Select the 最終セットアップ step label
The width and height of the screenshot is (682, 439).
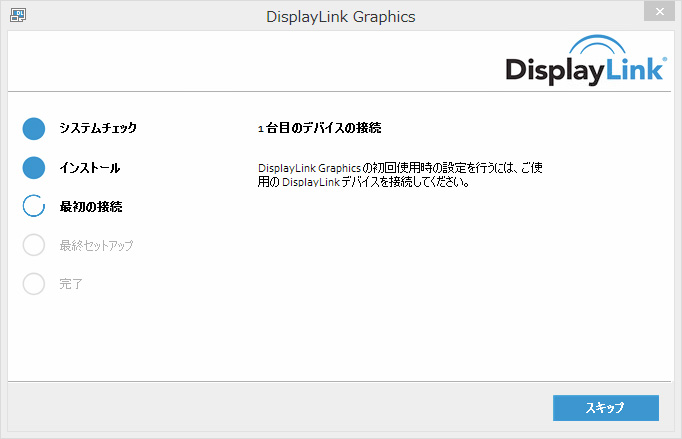[x=97, y=245]
